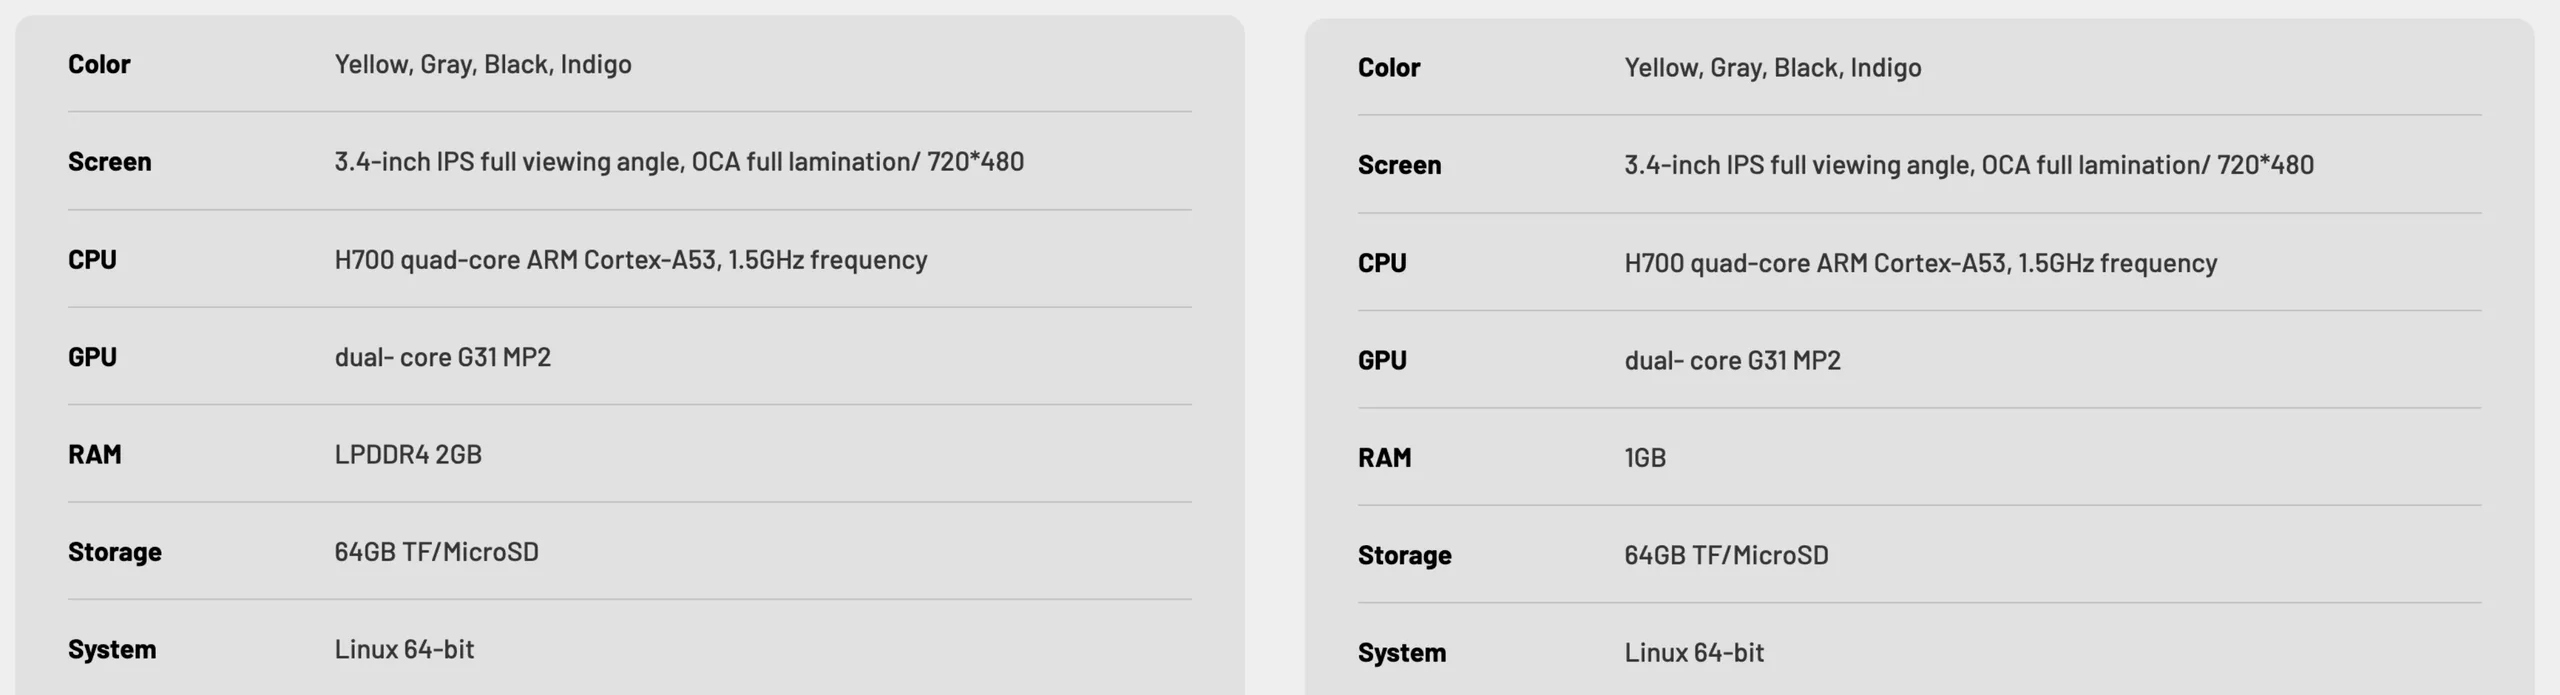Click the right table's 3.4-inch IPS screen value
This screenshot has height=695, width=2560.
coord(1968,164)
